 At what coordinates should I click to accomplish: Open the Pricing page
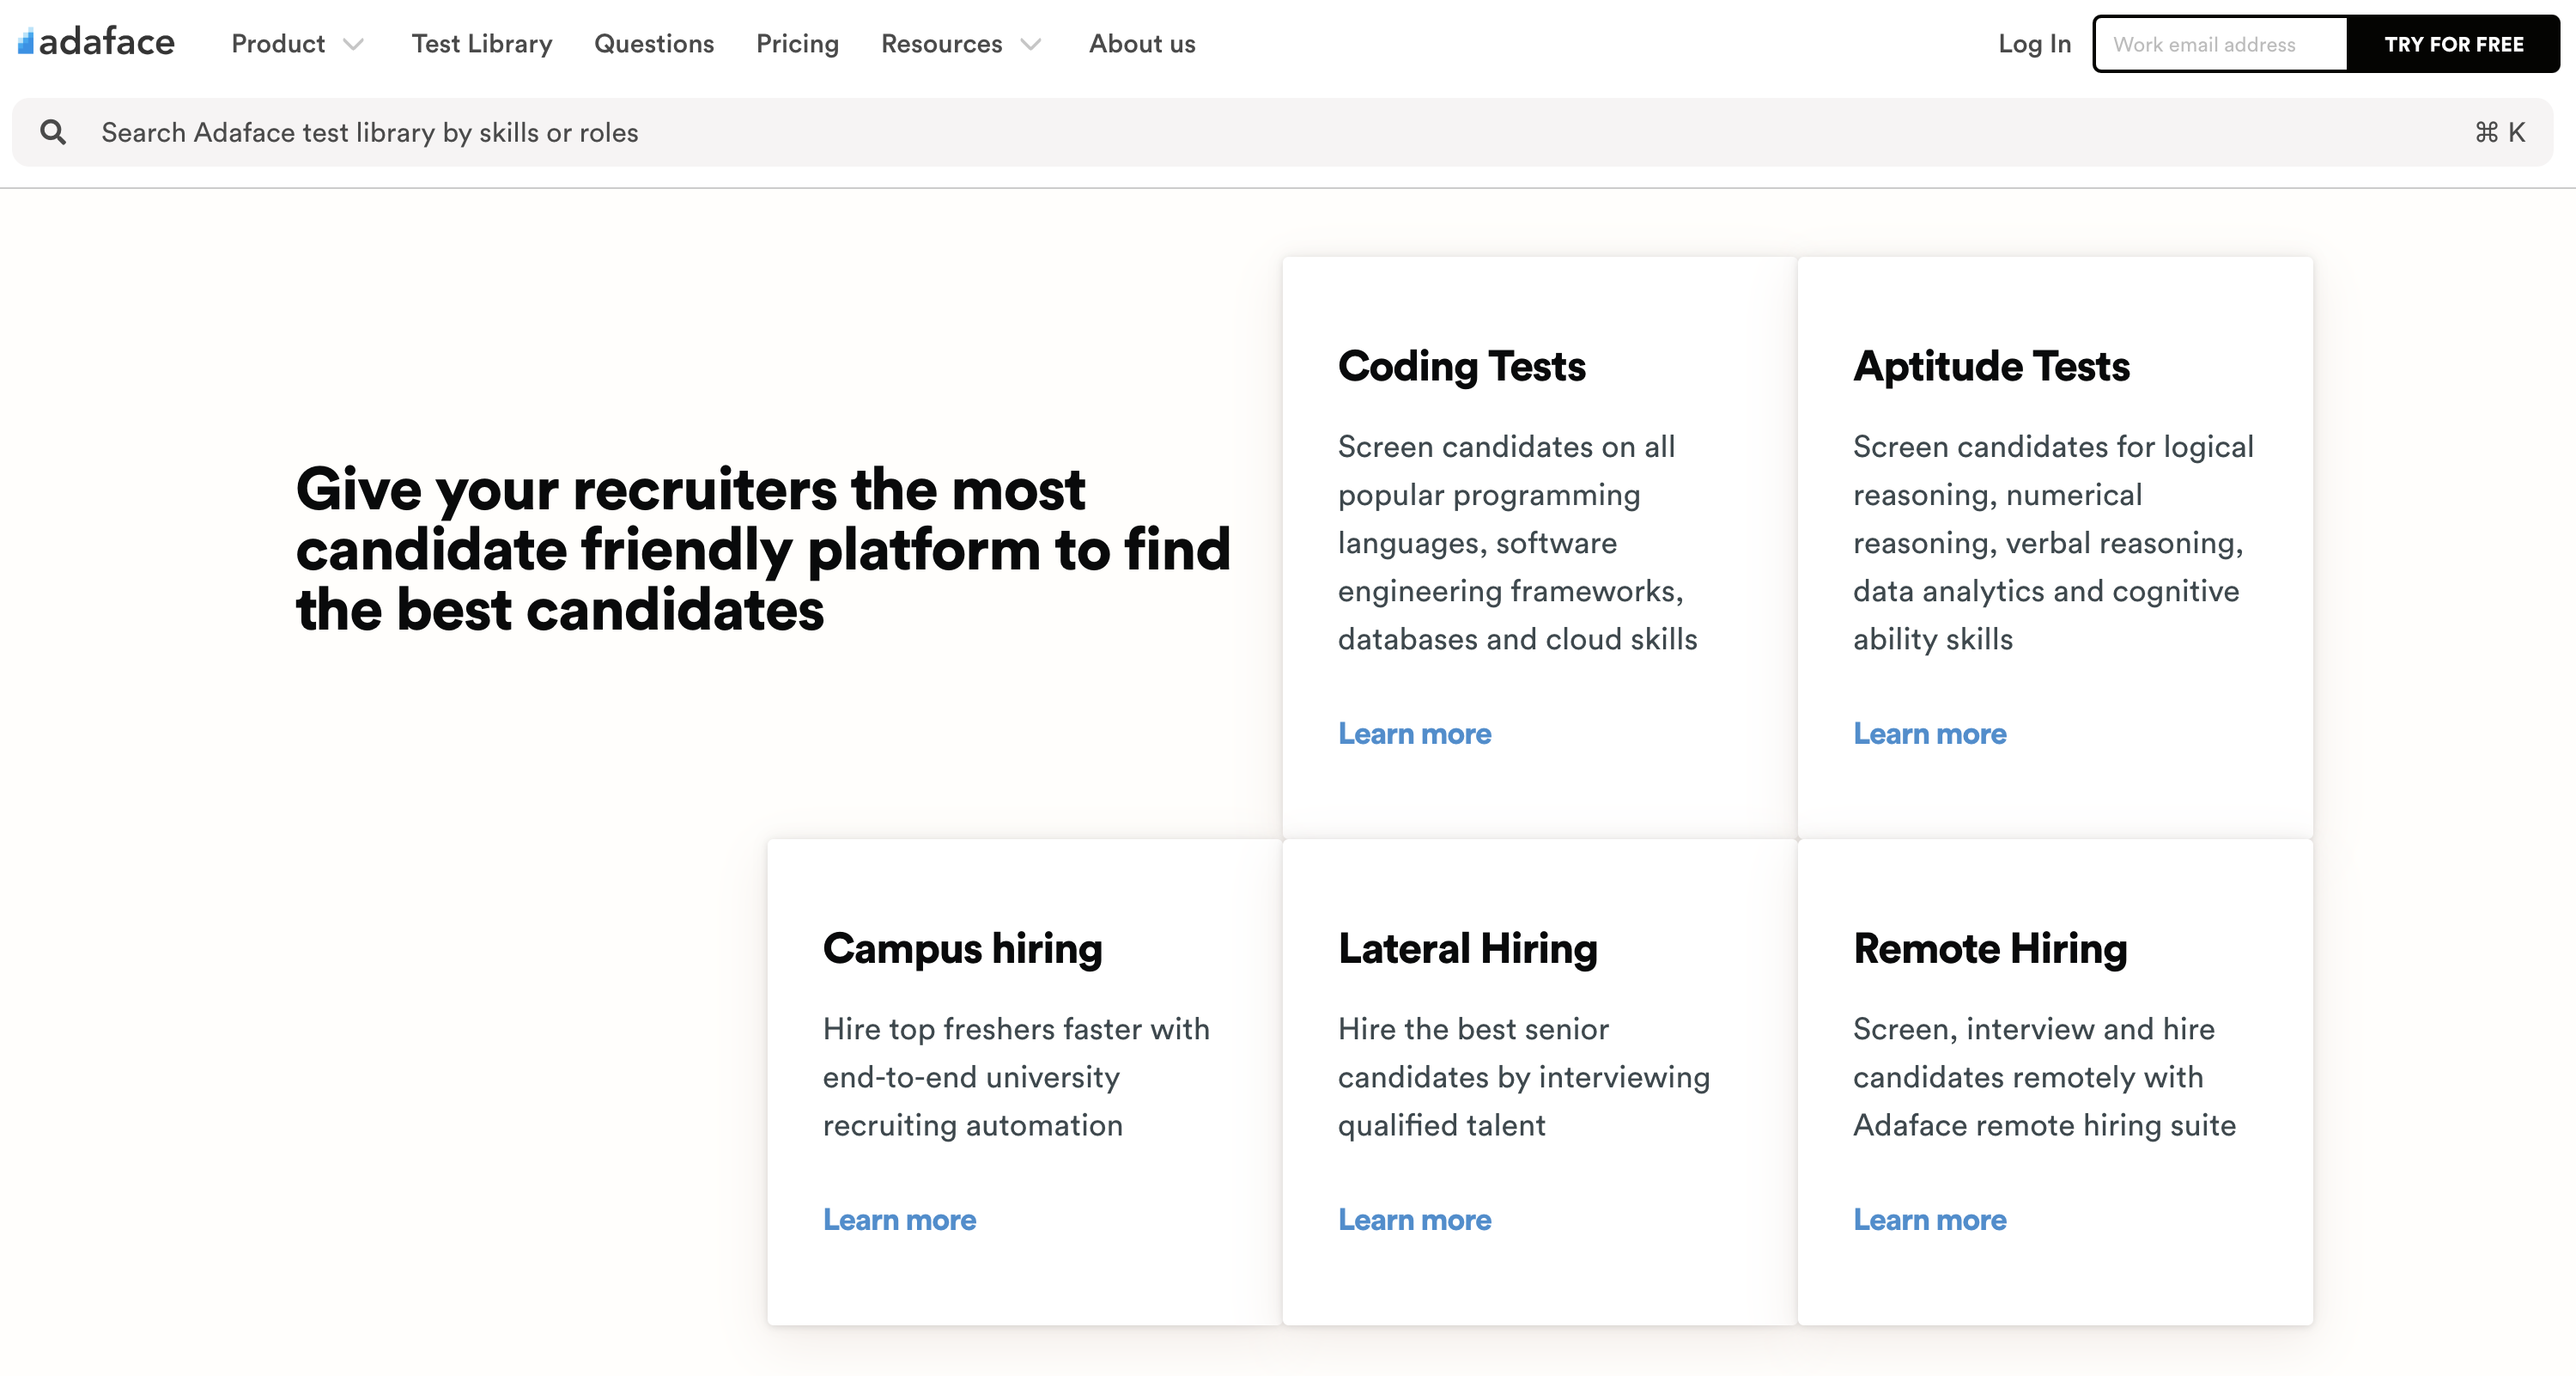click(797, 44)
